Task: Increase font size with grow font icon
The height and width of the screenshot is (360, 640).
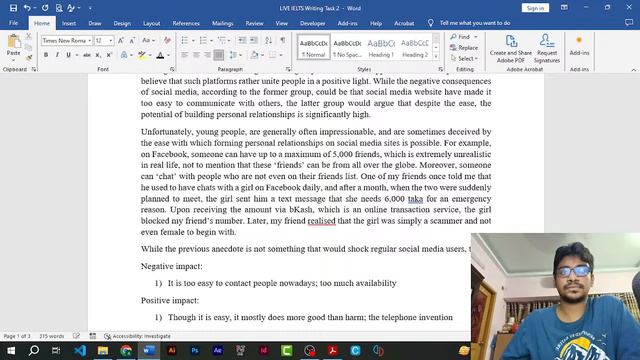Action: click(x=121, y=40)
